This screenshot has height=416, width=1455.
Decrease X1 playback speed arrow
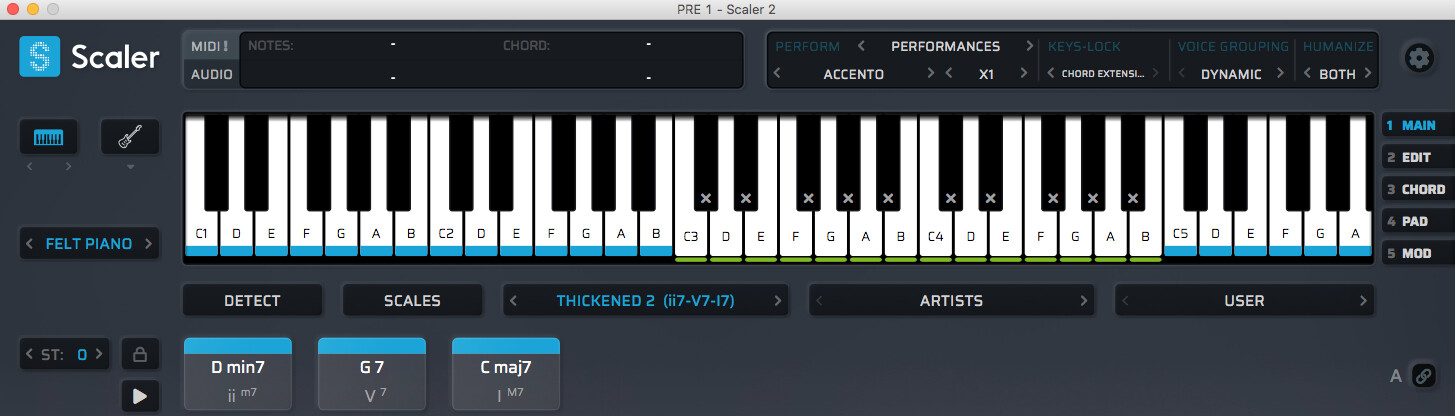pos(950,74)
